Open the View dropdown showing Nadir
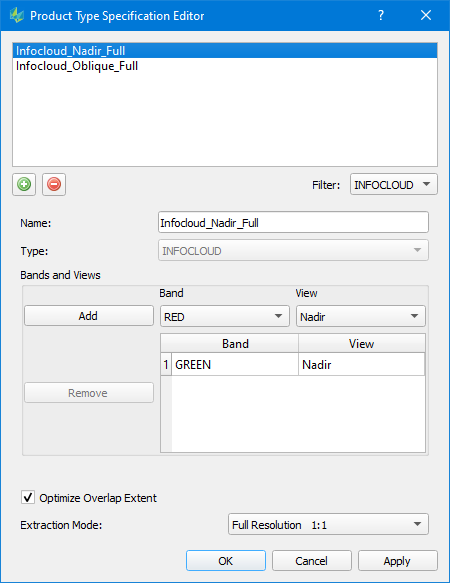This screenshot has width=450, height=583. point(360,316)
